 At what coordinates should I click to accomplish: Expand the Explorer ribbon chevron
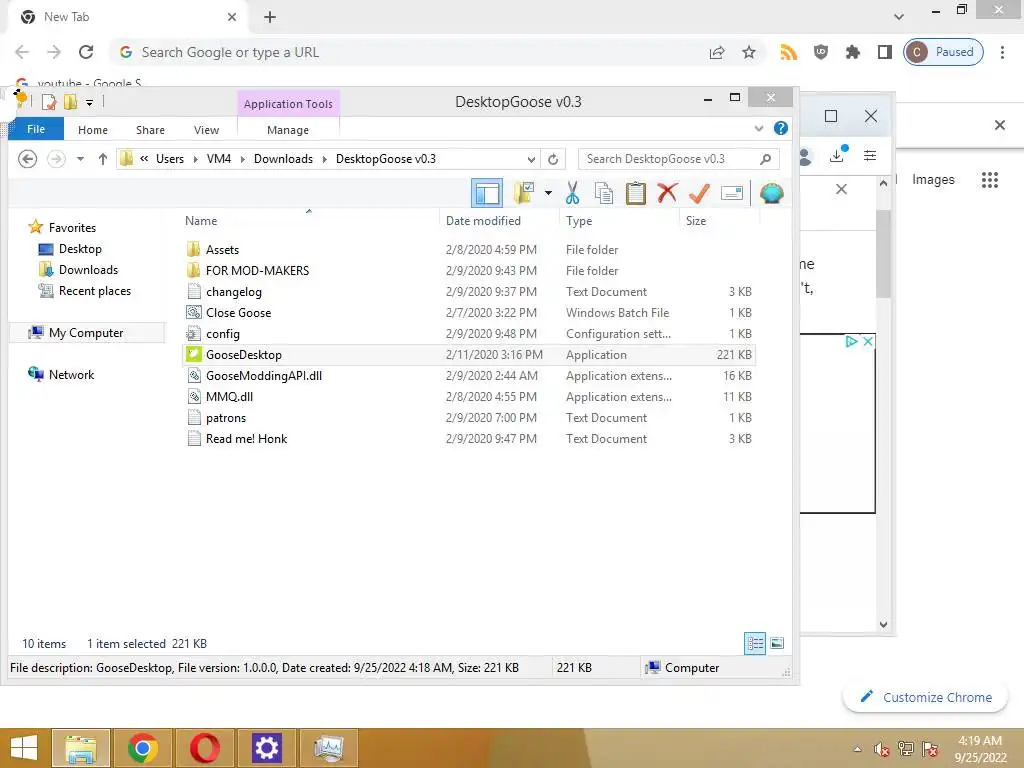759,129
